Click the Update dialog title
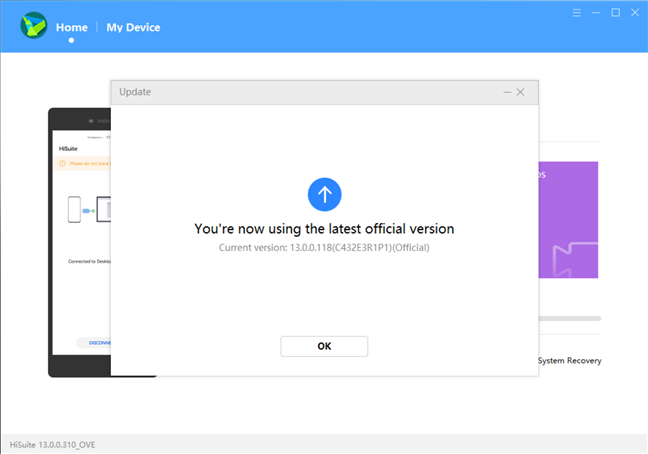This screenshot has width=648, height=454. tap(135, 92)
